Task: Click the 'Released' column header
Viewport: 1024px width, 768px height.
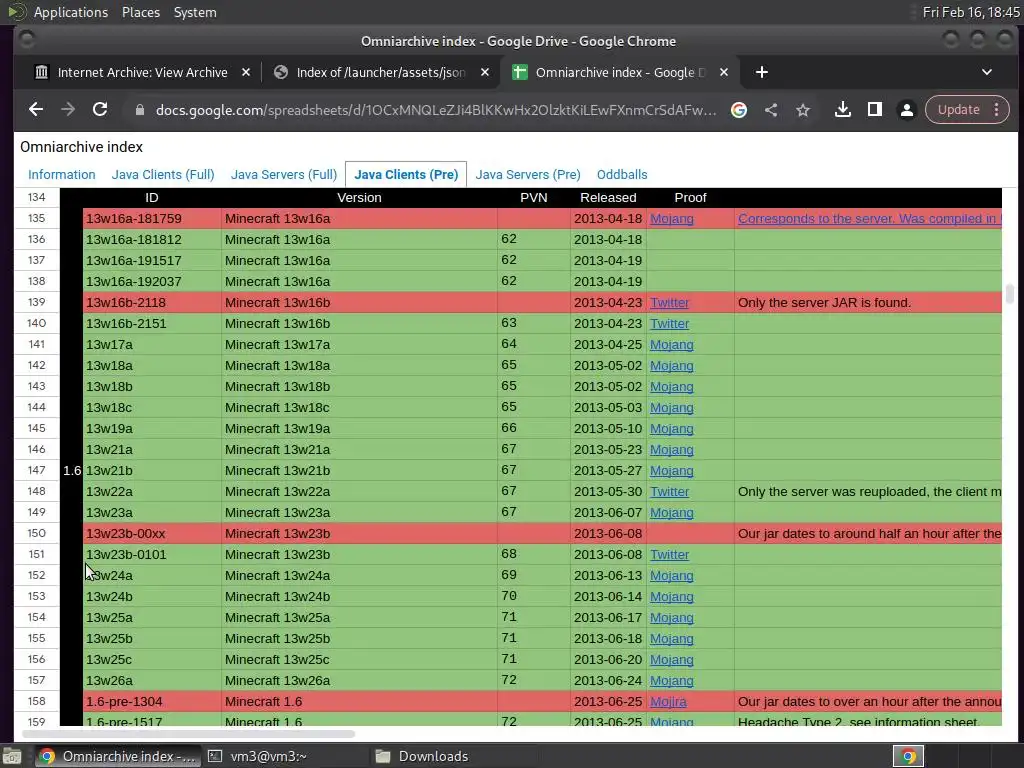Action: 608,198
